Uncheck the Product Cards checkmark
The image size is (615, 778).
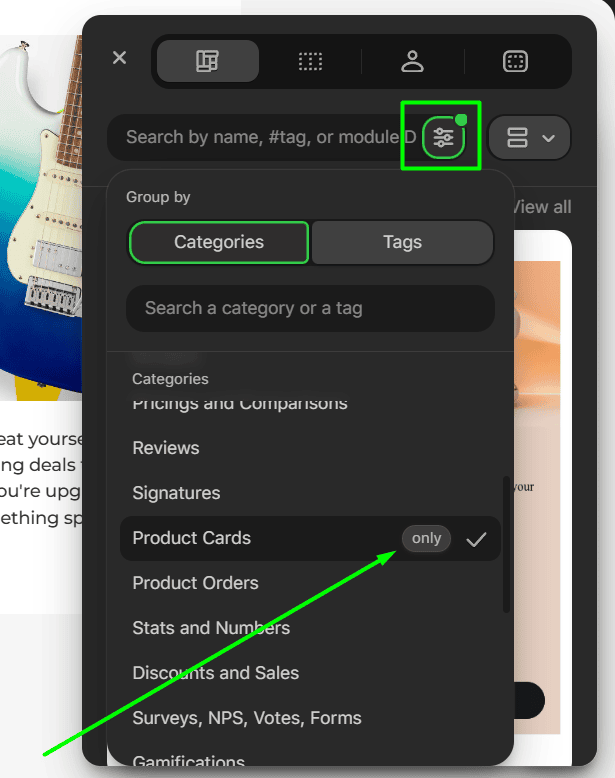[x=477, y=539]
